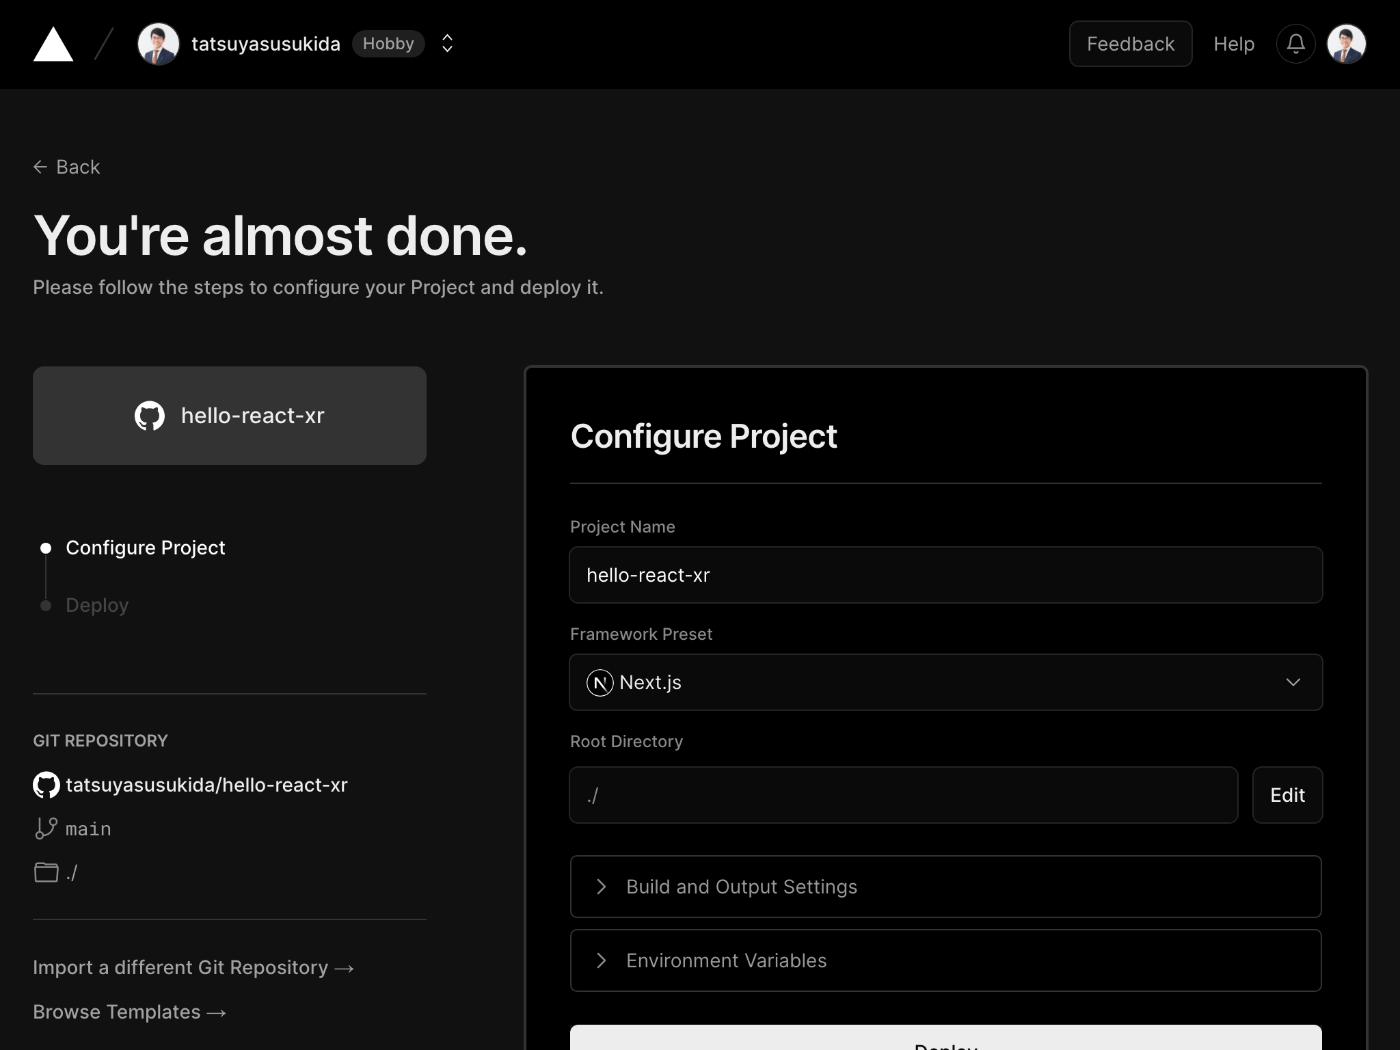Screen dimensions: 1400x1050
Task: Open the Framework Preset dropdown
Action: (x=946, y=682)
